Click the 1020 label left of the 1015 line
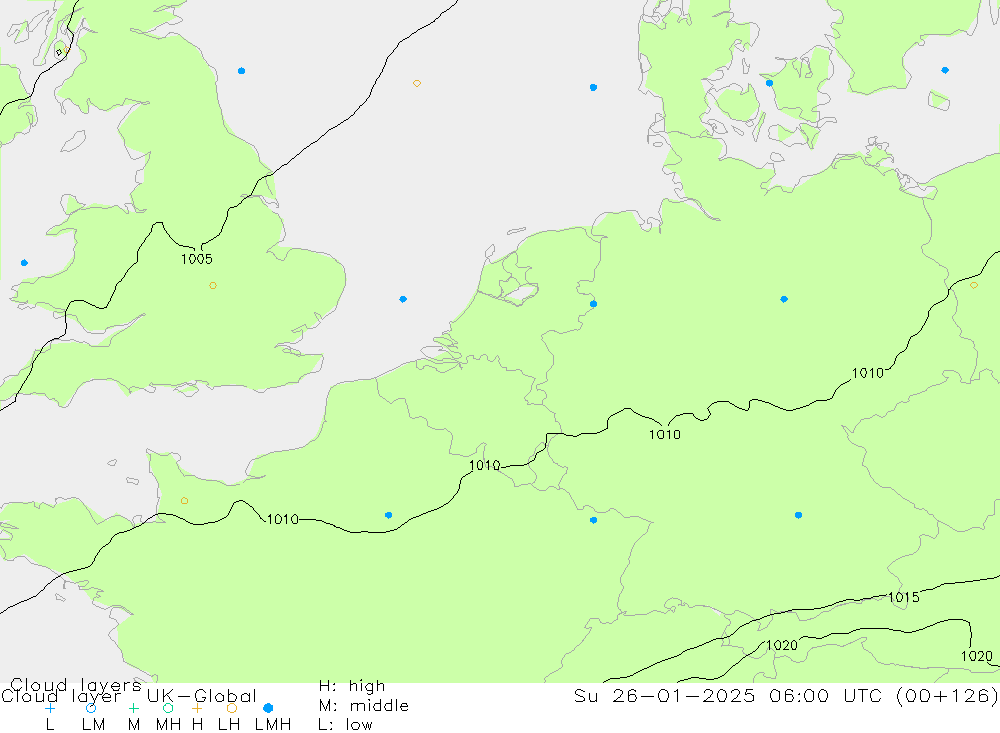The width and height of the screenshot is (1000, 733). point(782,646)
